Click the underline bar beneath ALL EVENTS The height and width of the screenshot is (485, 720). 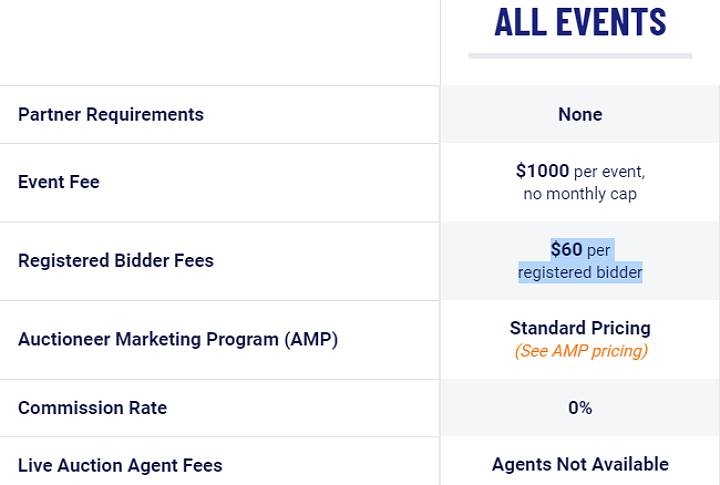580,56
